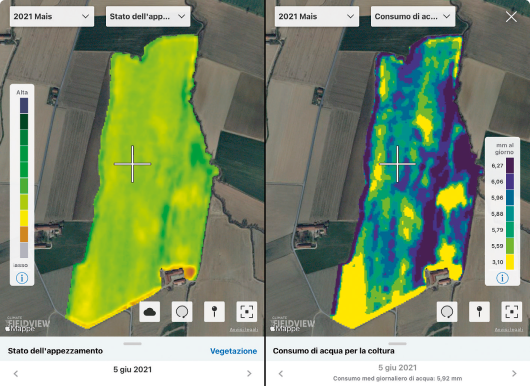Click the yellow 3,10 swatch in water legend
The height and width of the screenshot is (390, 530).
pyautogui.click(x=510, y=262)
